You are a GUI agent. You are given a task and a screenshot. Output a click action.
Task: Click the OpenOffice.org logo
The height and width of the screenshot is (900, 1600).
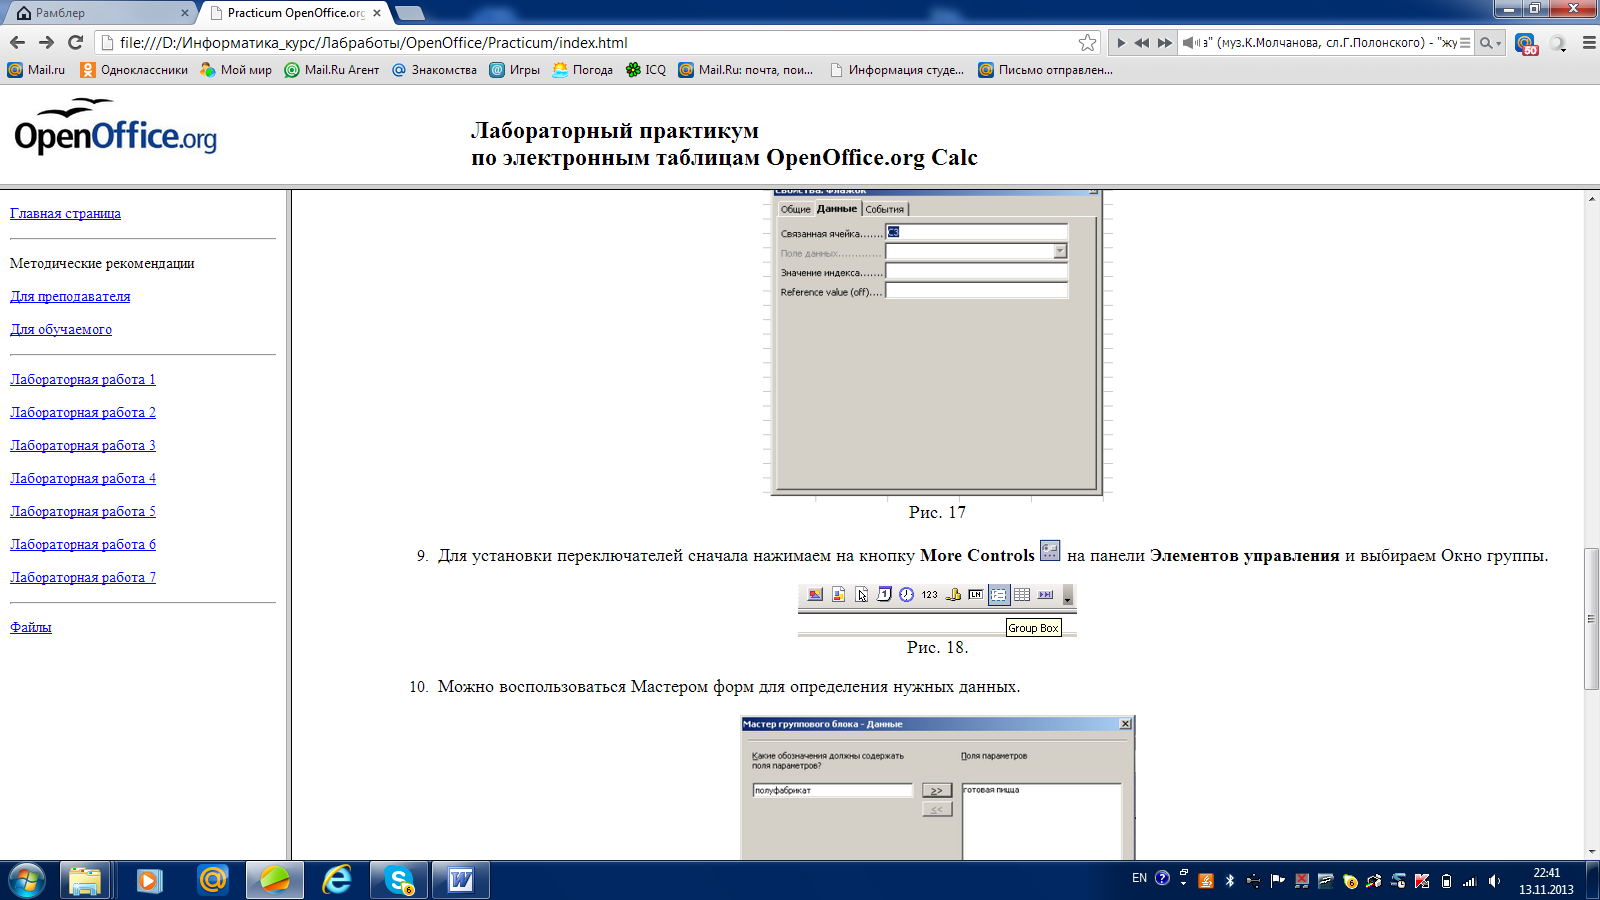coord(115,127)
